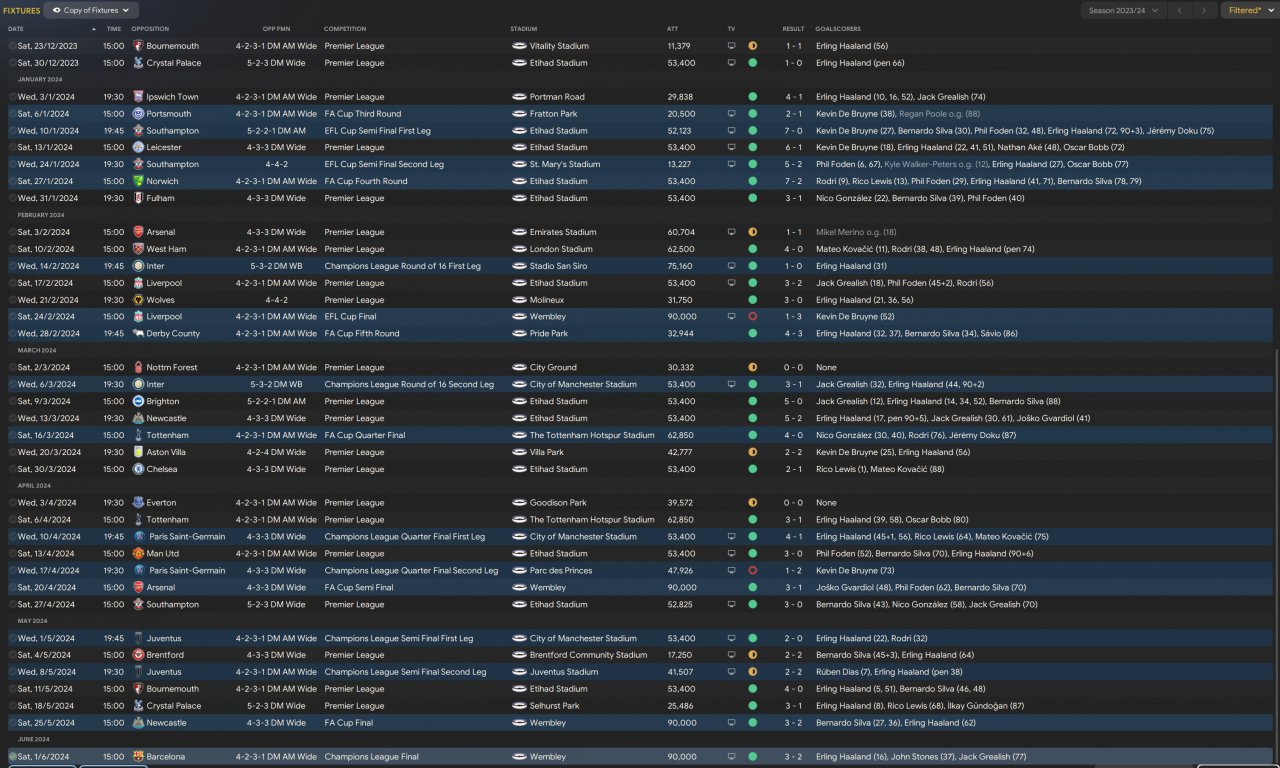Click the stadium icon beside Stadio San Siro
The image size is (1280, 768).
[519, 266]
